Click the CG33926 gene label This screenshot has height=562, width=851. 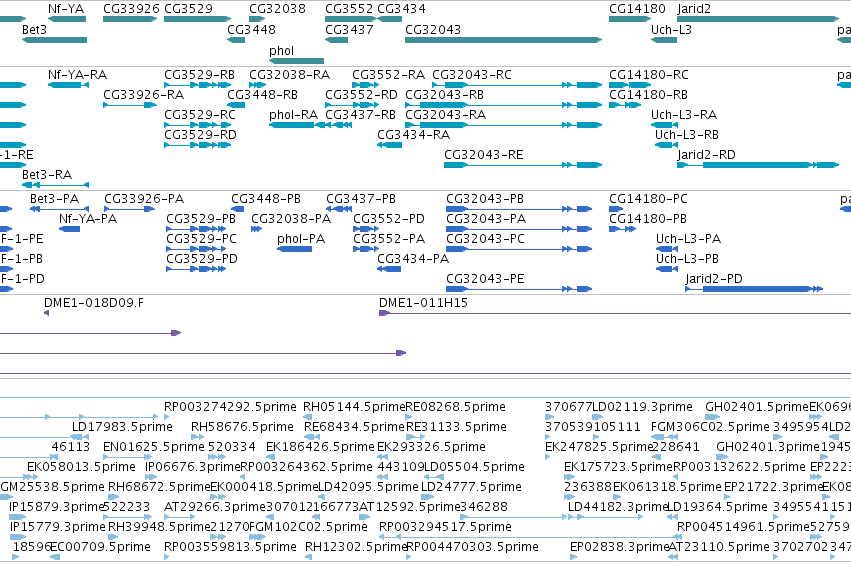pyautogui.click(x=131, y=9)
